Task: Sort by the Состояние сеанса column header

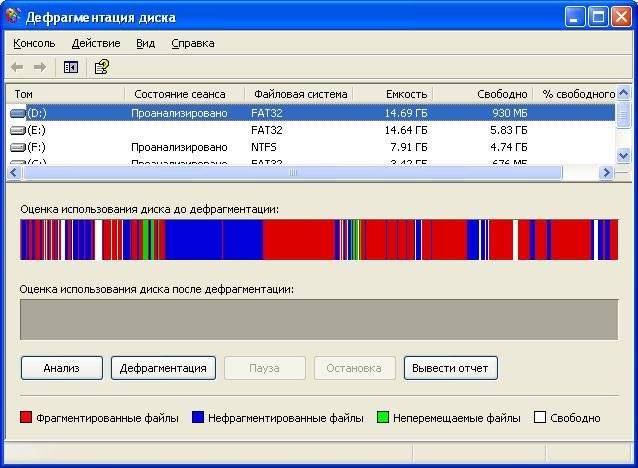Action: [184, 94]
